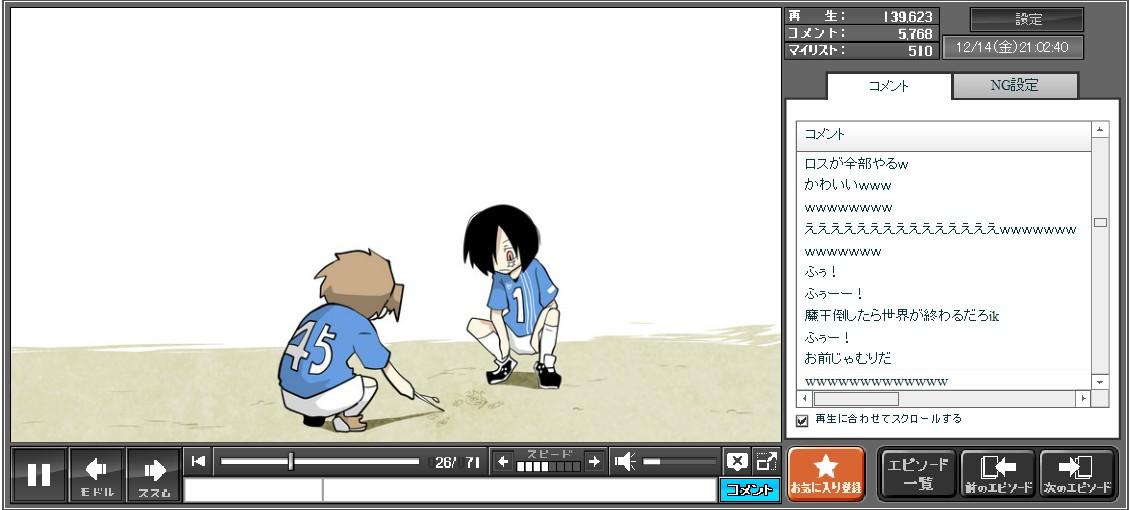
Task: Decrease playback speed with the left arrow
Action: 503,461
